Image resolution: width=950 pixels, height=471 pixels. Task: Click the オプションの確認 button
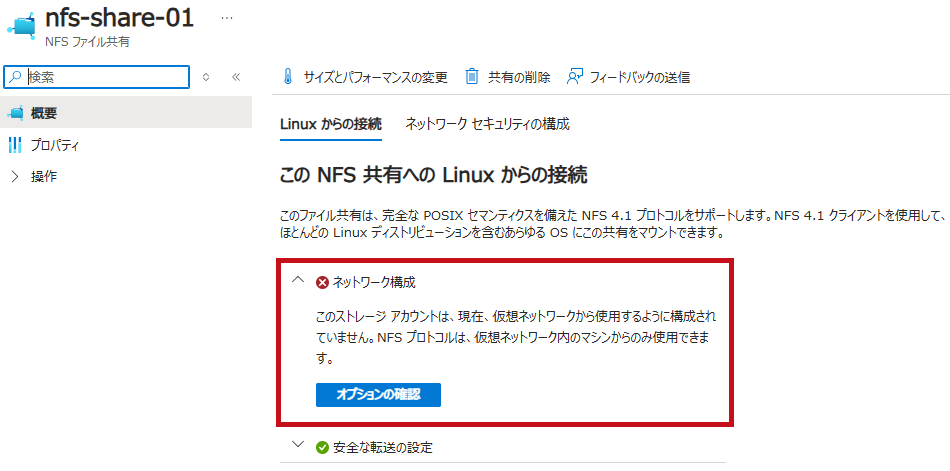click(378, 395)
